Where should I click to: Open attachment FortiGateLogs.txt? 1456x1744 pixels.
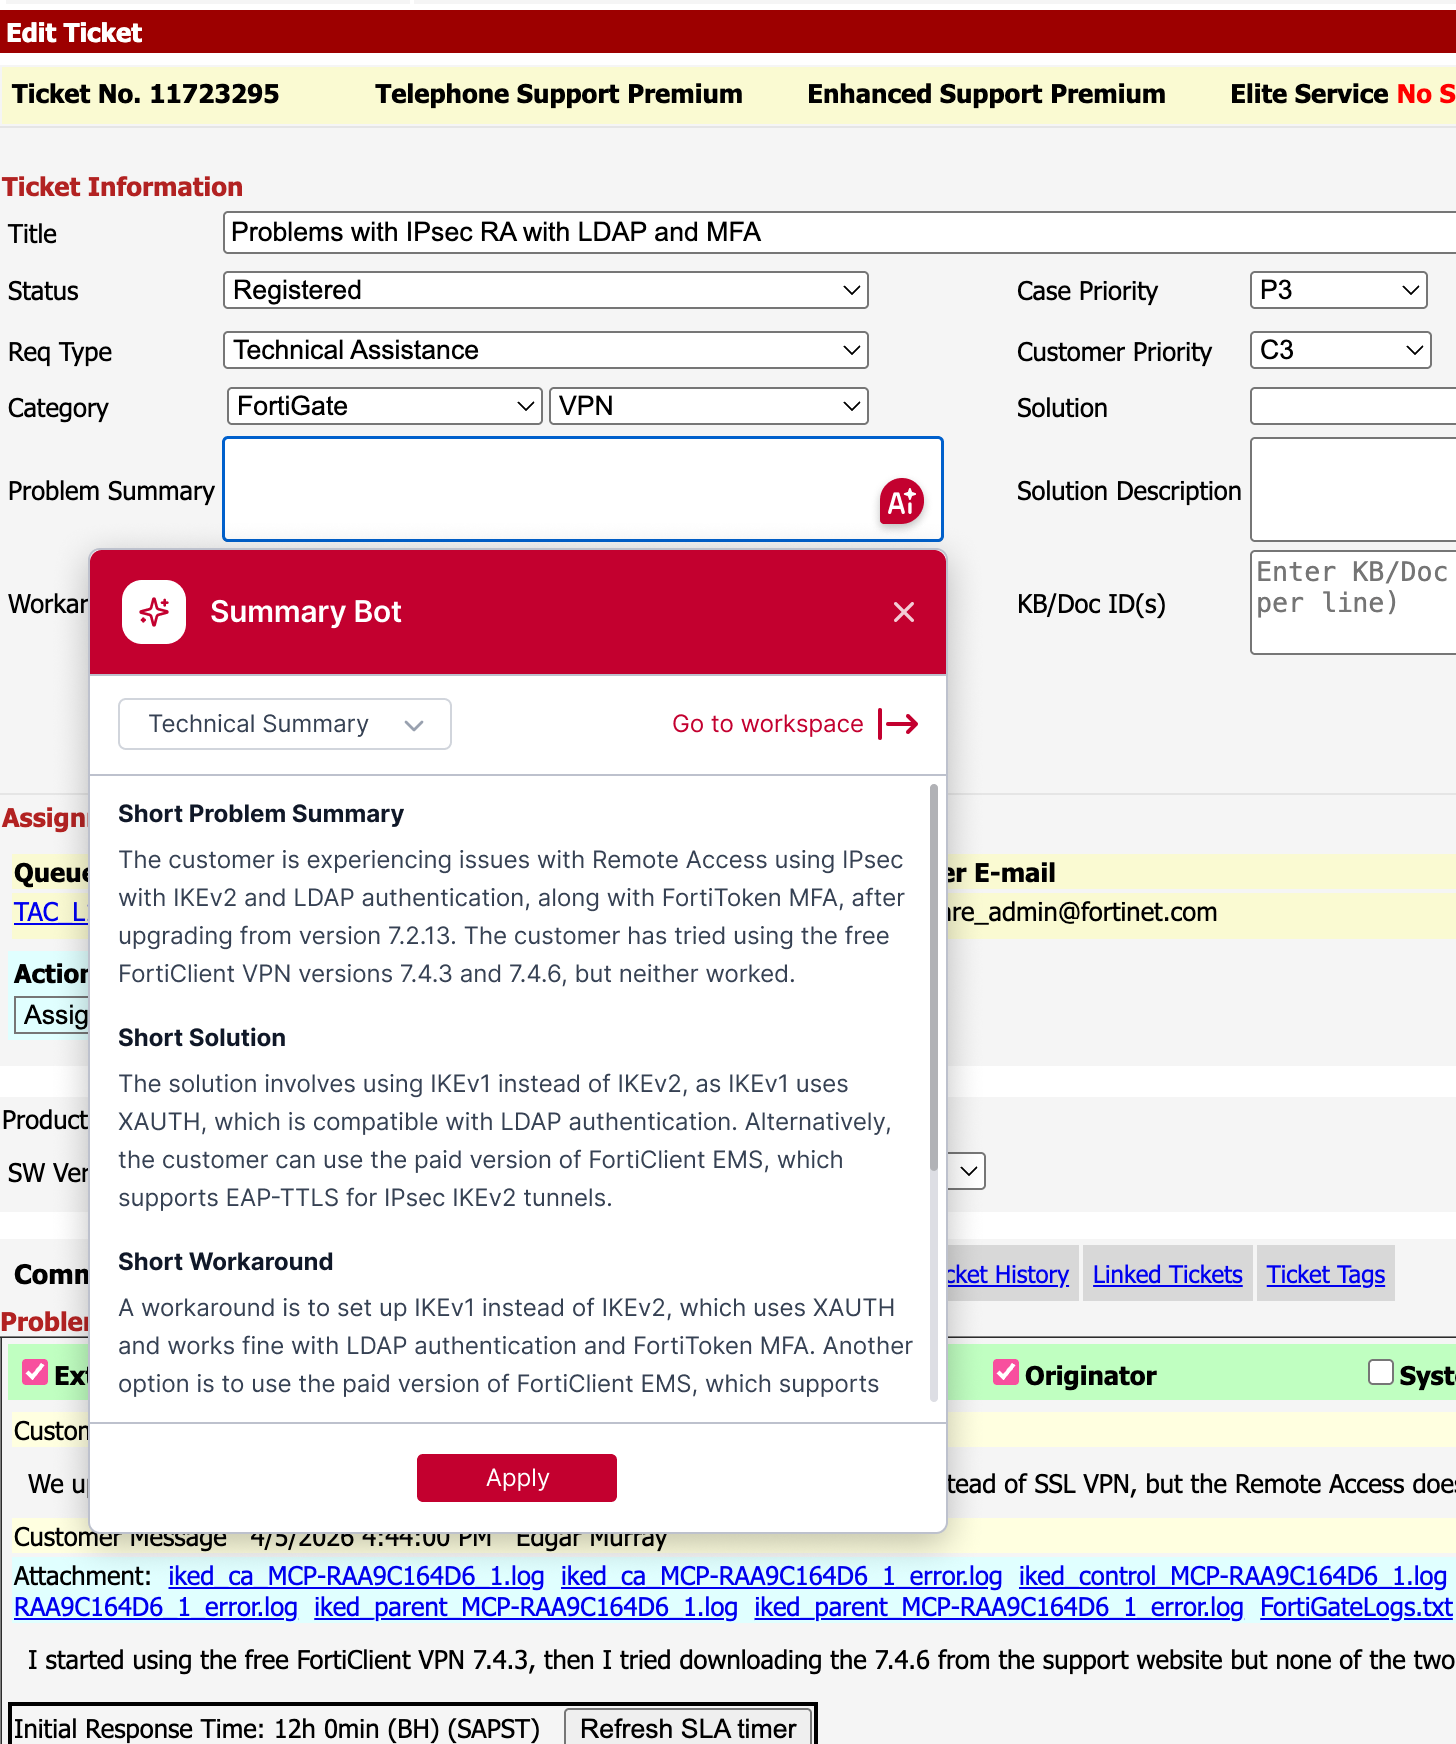(1355, 1607)
